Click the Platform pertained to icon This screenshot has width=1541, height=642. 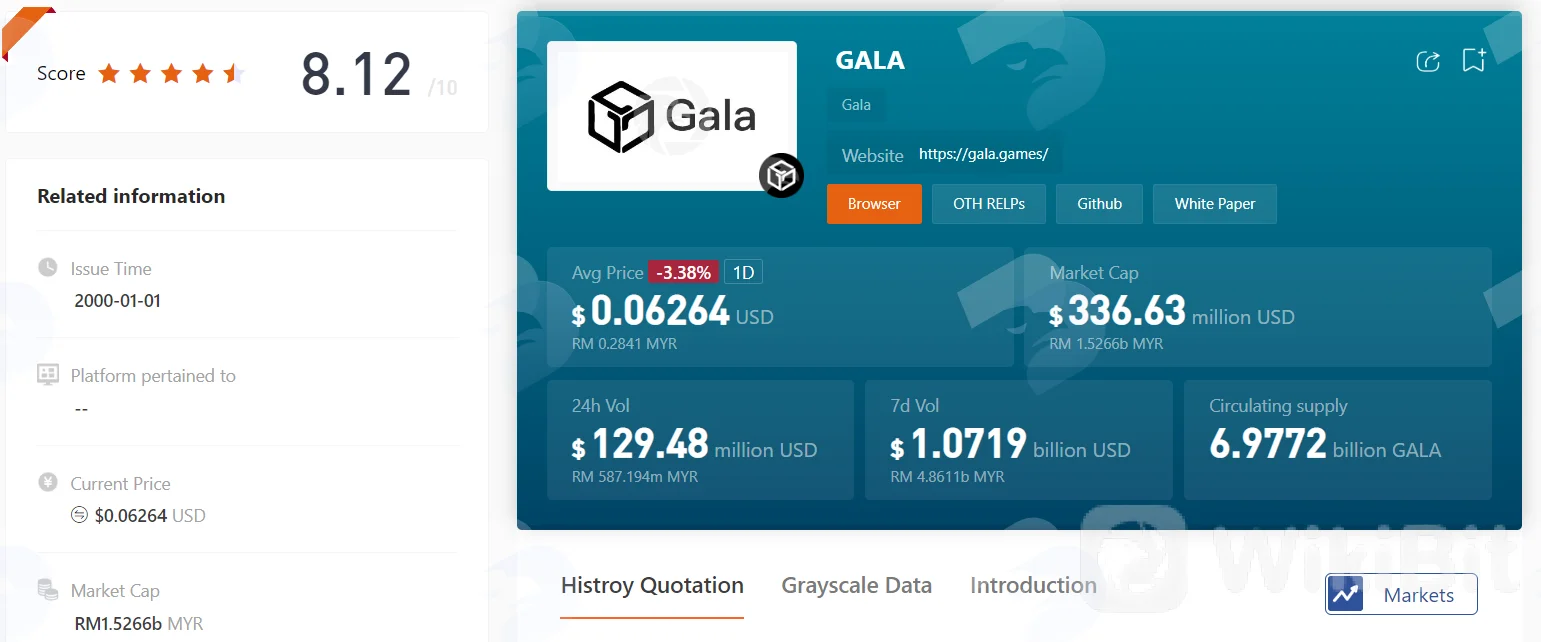[x=47, y=375]
